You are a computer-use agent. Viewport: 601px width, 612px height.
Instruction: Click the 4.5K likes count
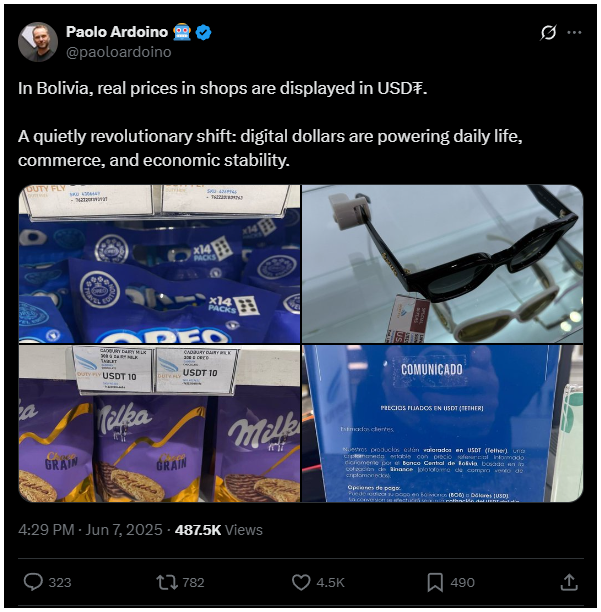(331, 582)
